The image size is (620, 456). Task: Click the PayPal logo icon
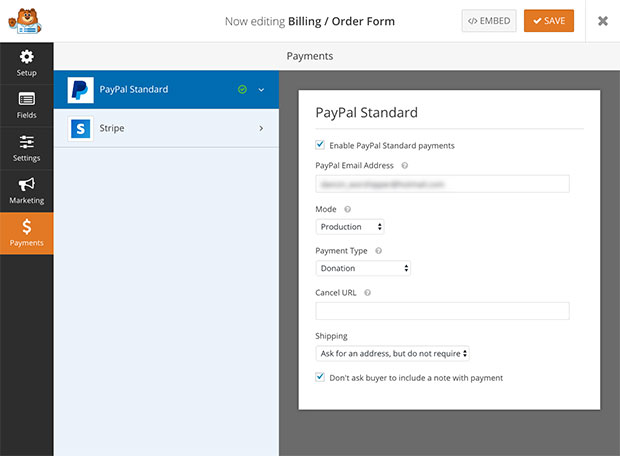coord(80,90)
